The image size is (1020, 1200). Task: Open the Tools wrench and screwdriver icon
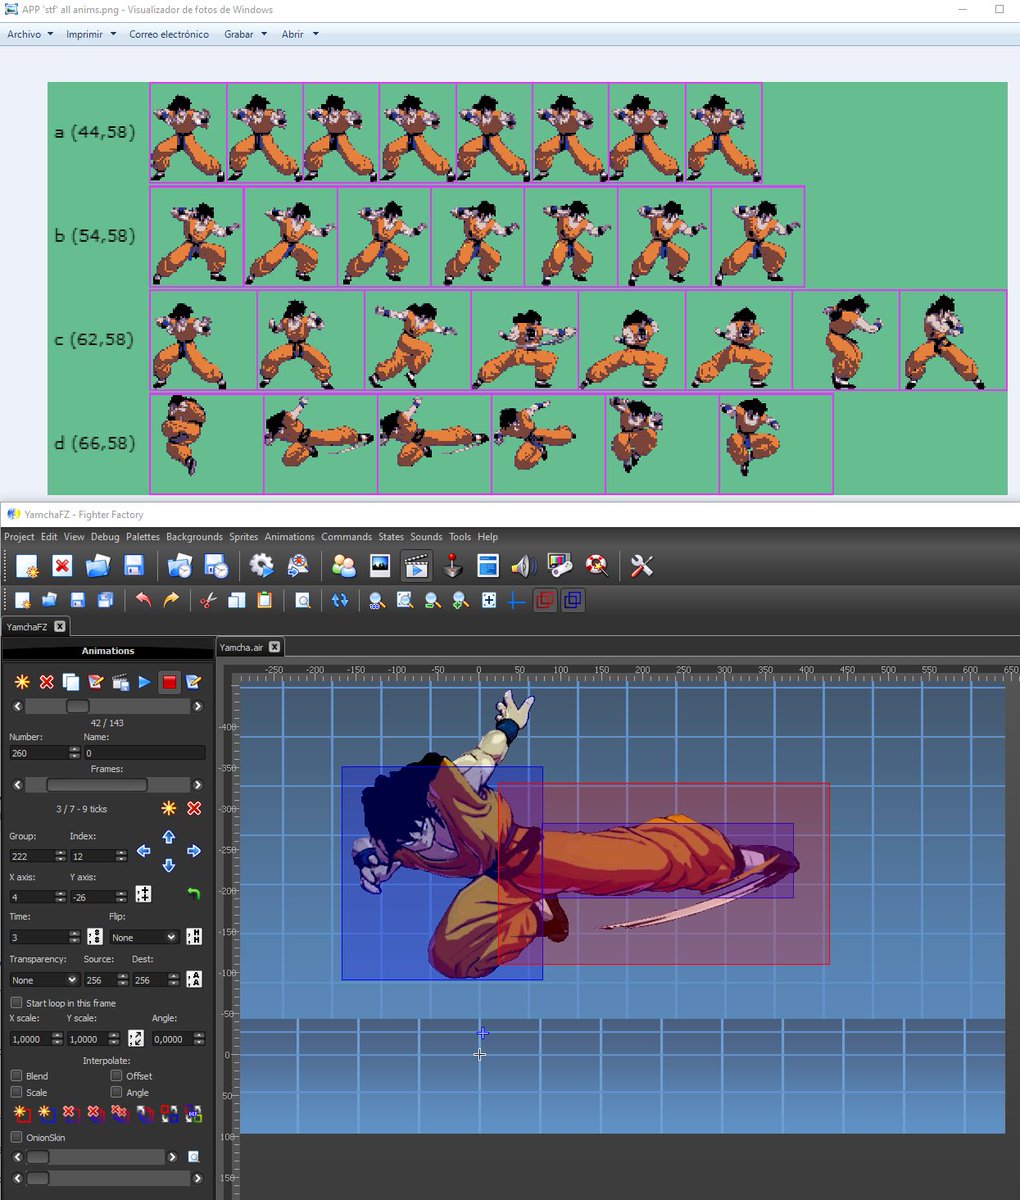641,566
